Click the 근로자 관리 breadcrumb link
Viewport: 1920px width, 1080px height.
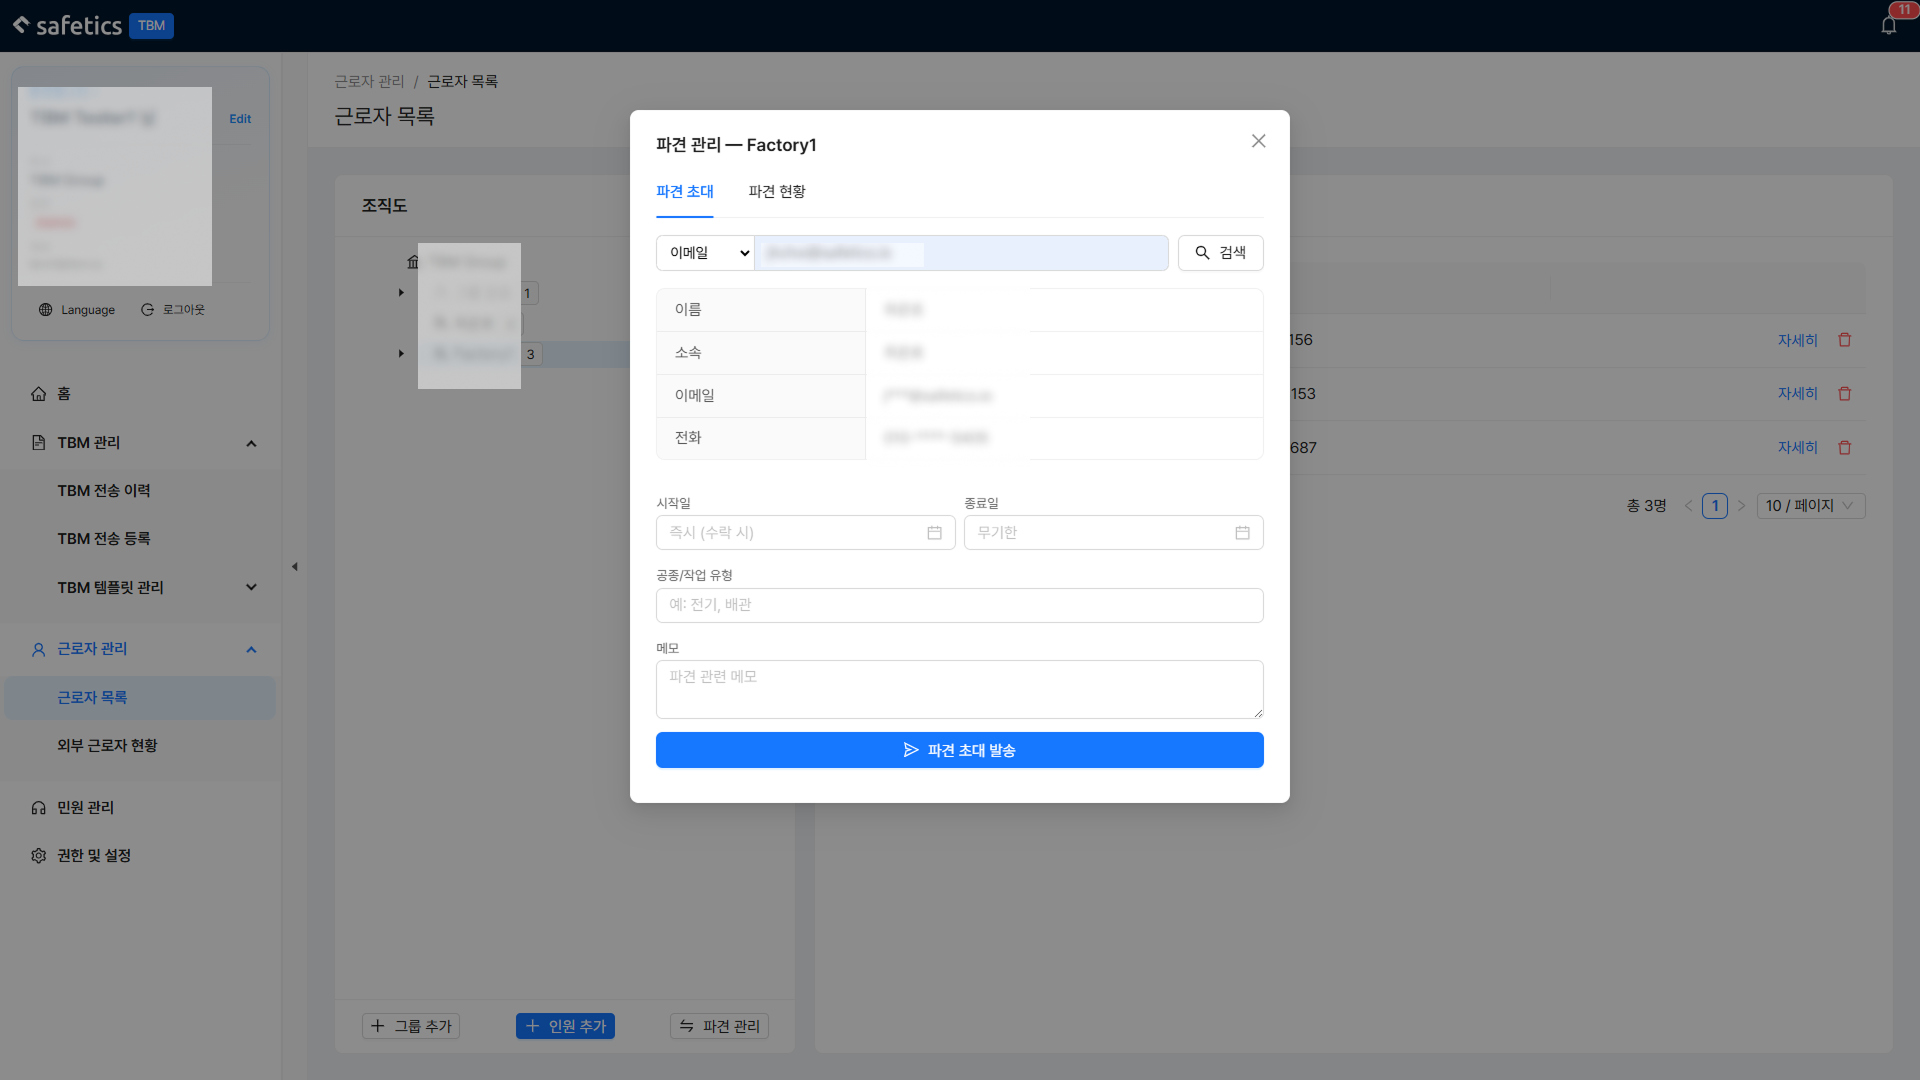[x=369, y=81]
